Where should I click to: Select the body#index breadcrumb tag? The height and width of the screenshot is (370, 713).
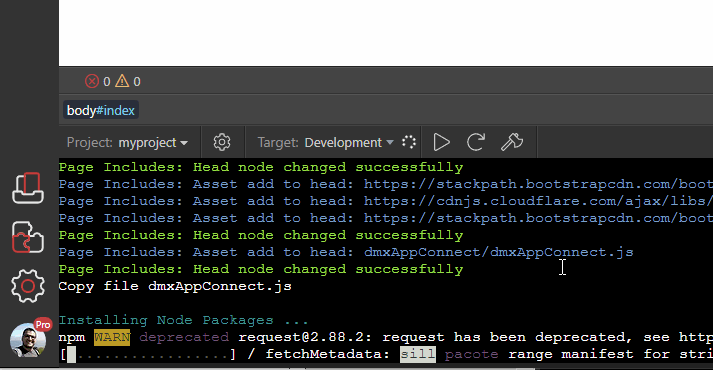pos(100,110)
